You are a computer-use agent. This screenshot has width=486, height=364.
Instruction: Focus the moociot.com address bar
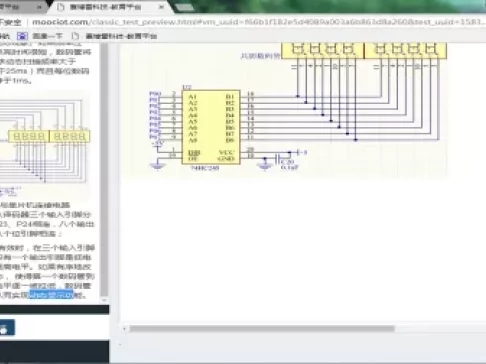point(257,22)
